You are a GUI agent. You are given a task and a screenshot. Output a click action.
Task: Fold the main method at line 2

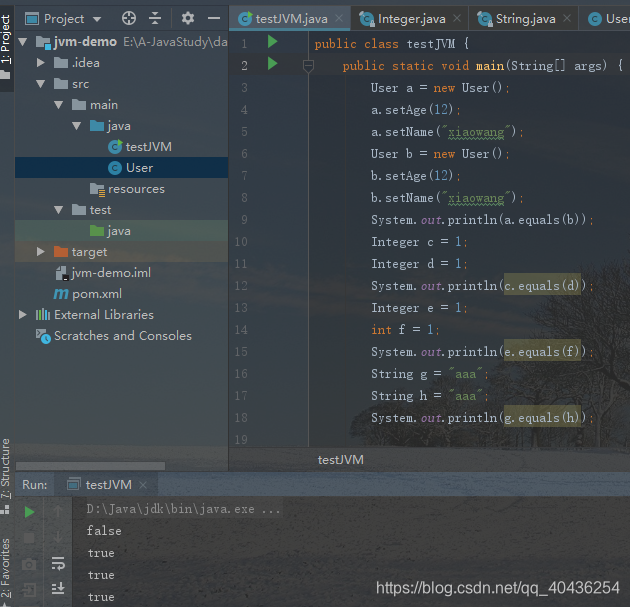point(308,65)
